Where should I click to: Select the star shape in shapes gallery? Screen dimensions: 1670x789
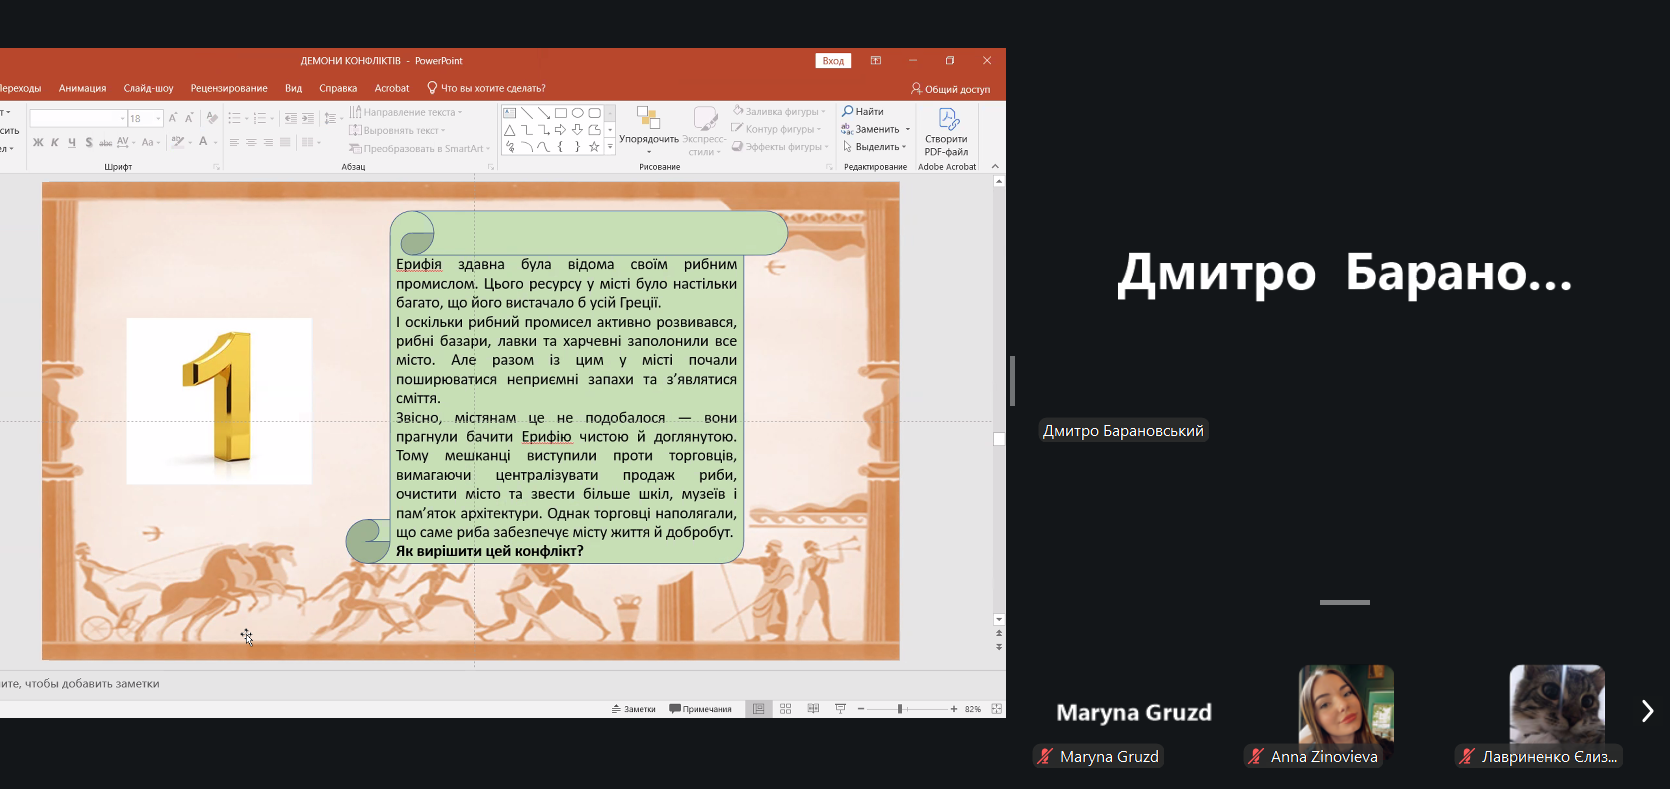tap(594, 147)
